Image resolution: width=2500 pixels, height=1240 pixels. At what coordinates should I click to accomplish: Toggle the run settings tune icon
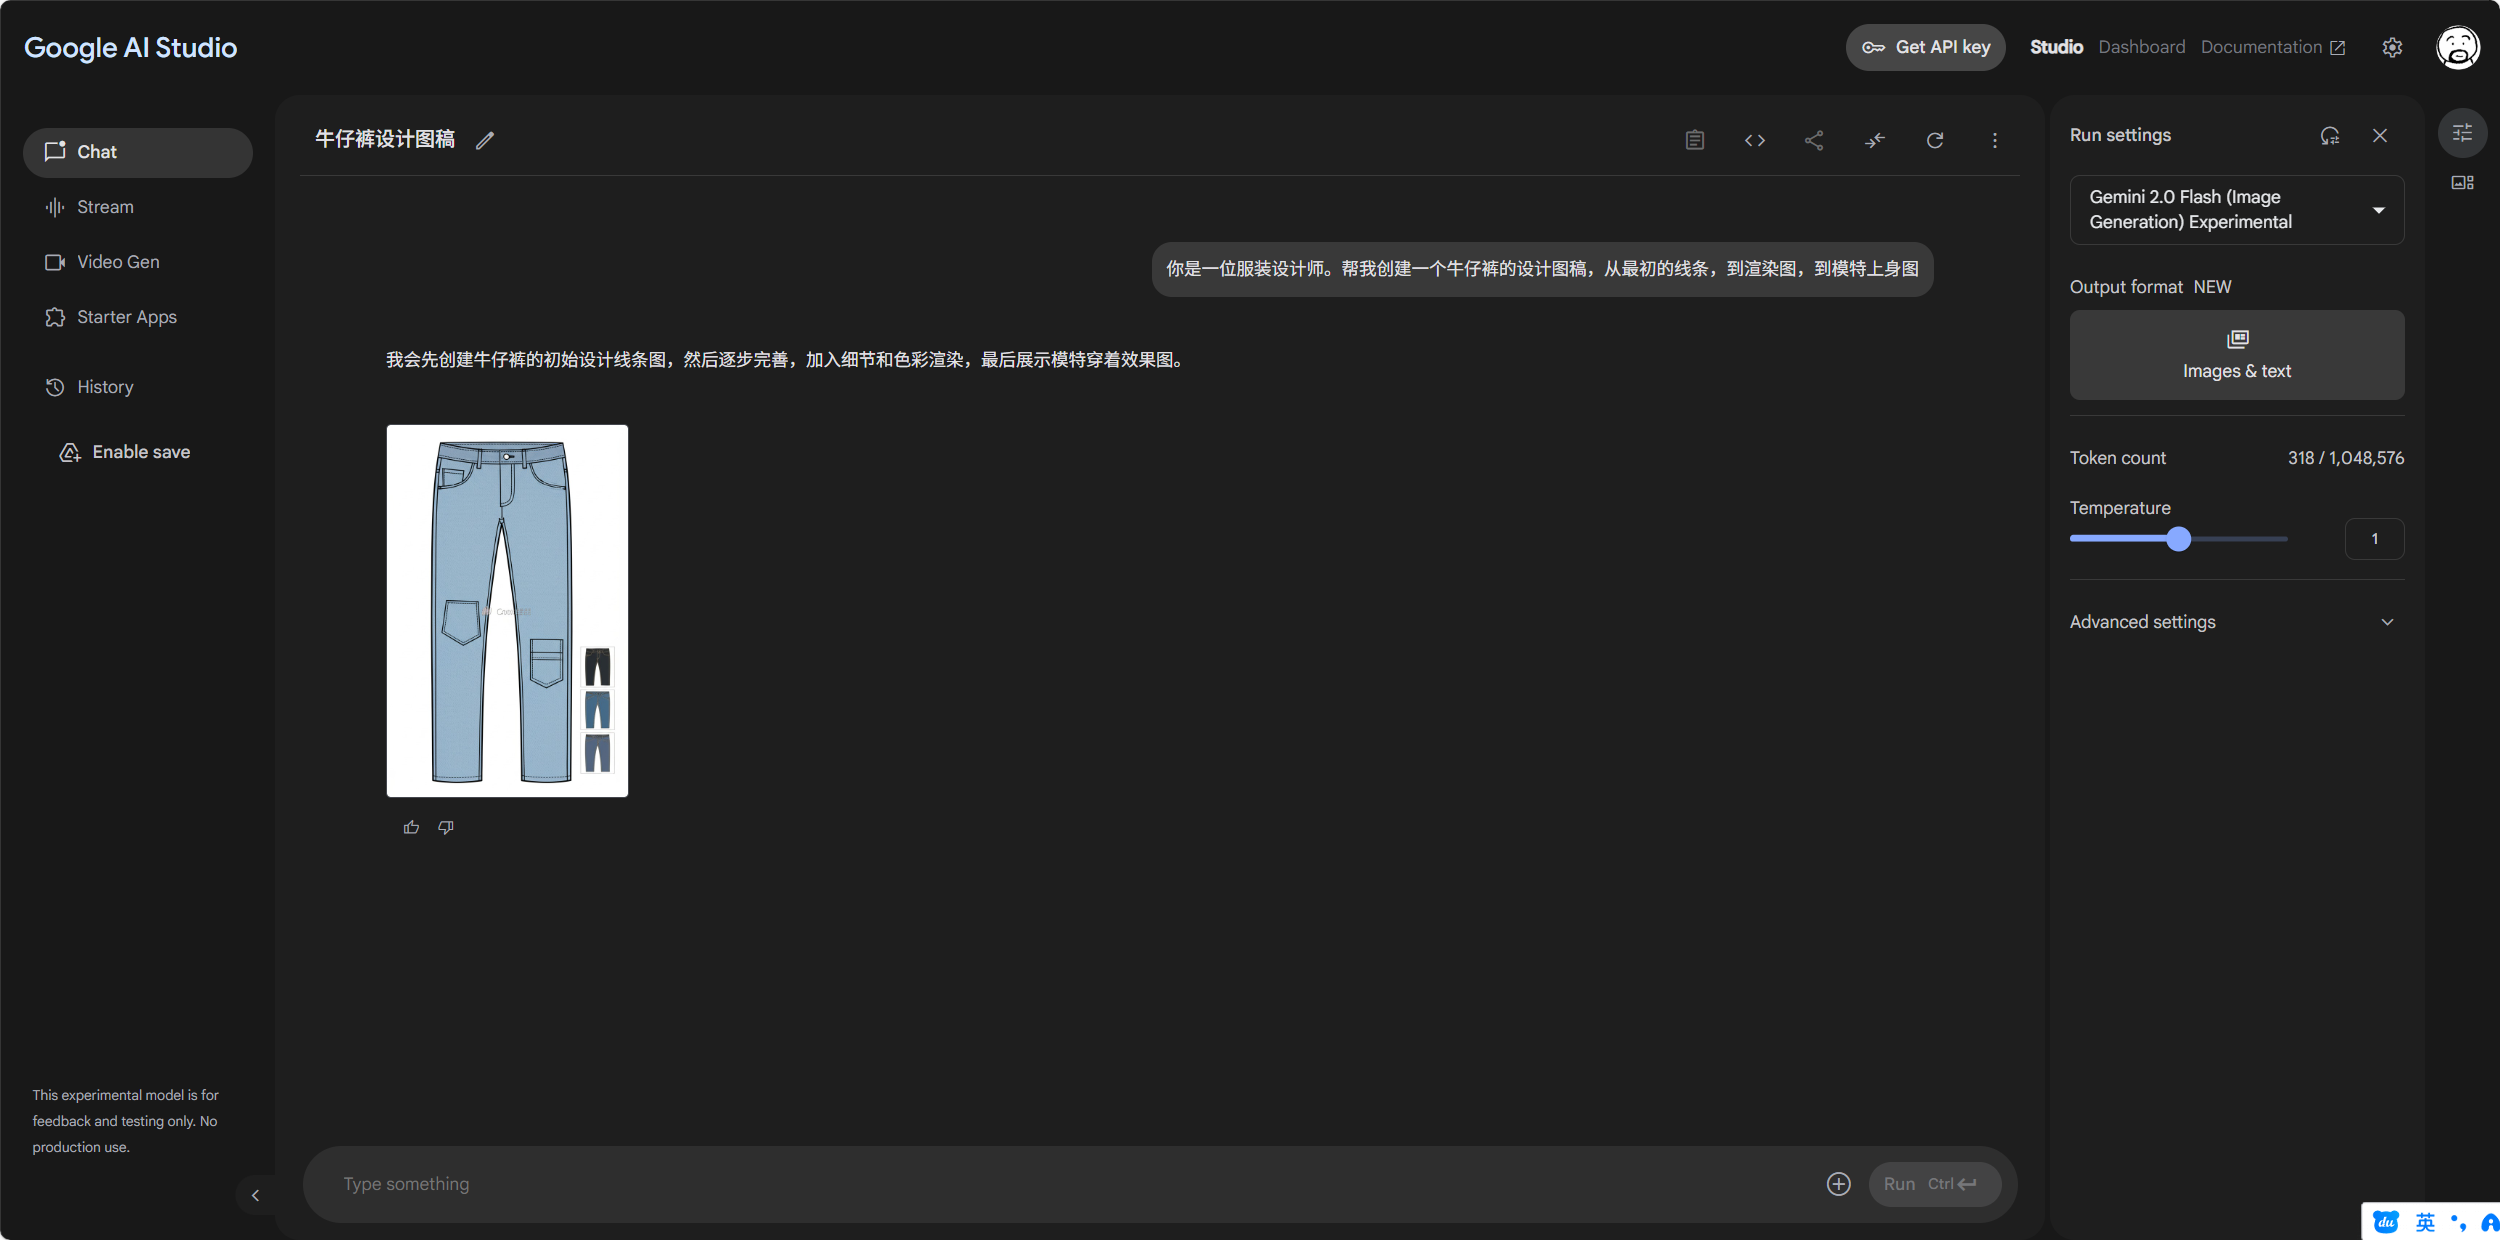(2462, 133)
